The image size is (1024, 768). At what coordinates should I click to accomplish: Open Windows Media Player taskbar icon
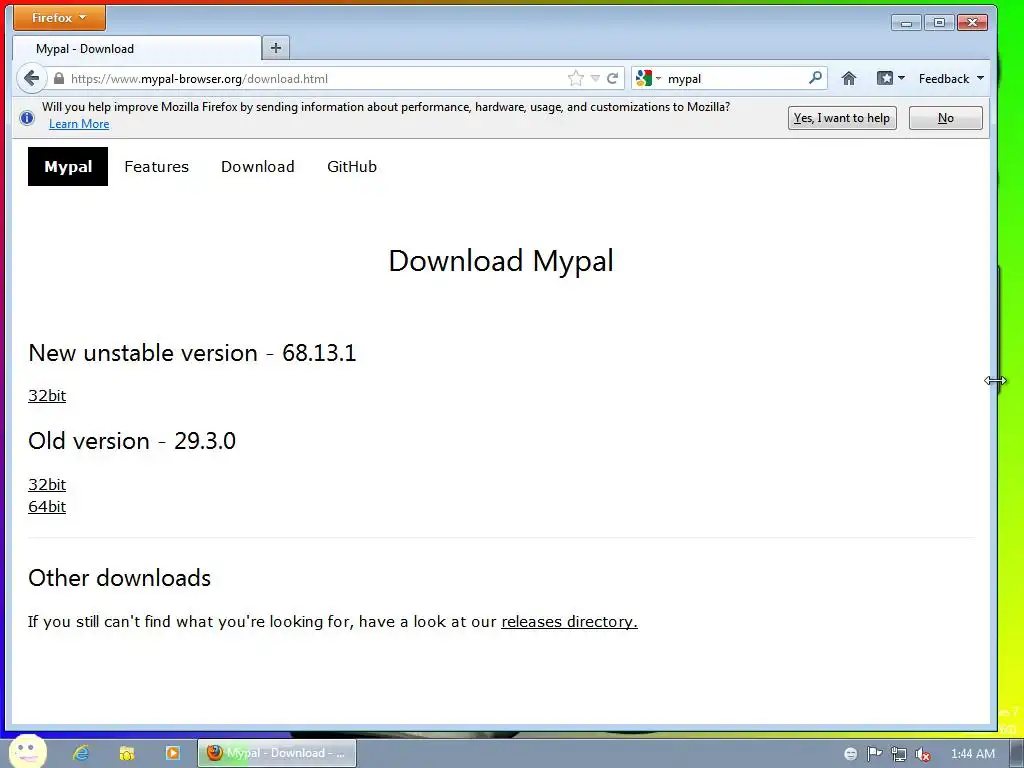tap(172, 753)
